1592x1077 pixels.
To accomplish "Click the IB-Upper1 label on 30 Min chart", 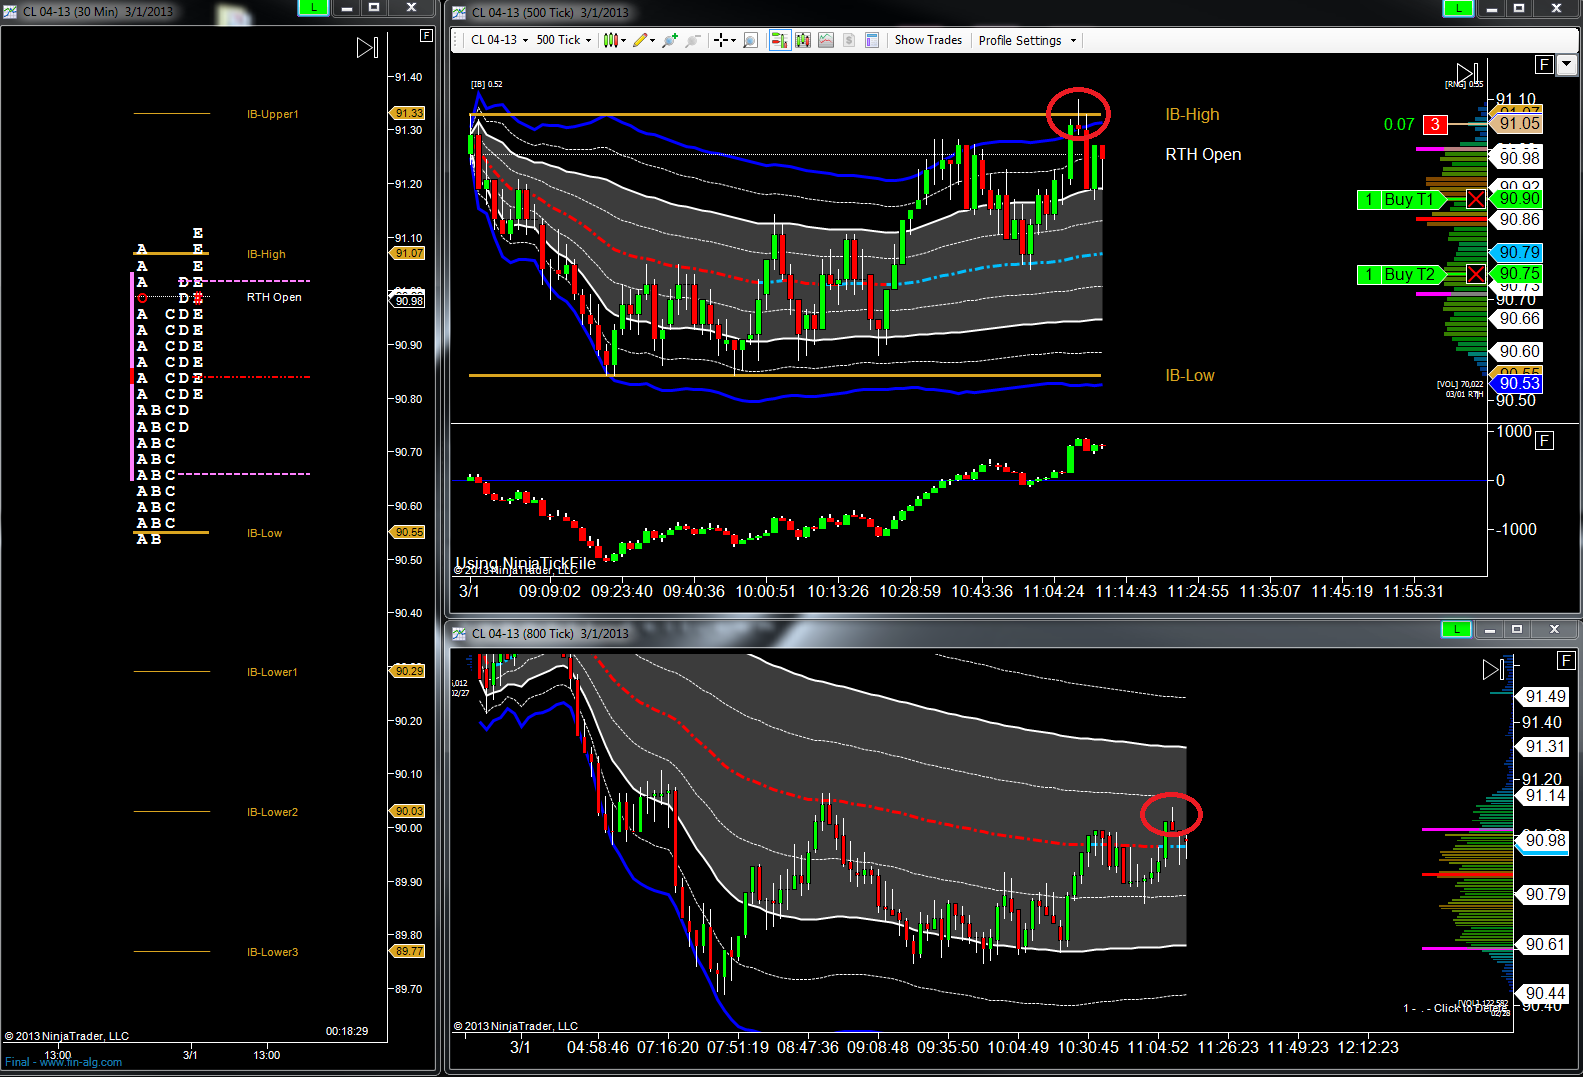I will 273,114.
